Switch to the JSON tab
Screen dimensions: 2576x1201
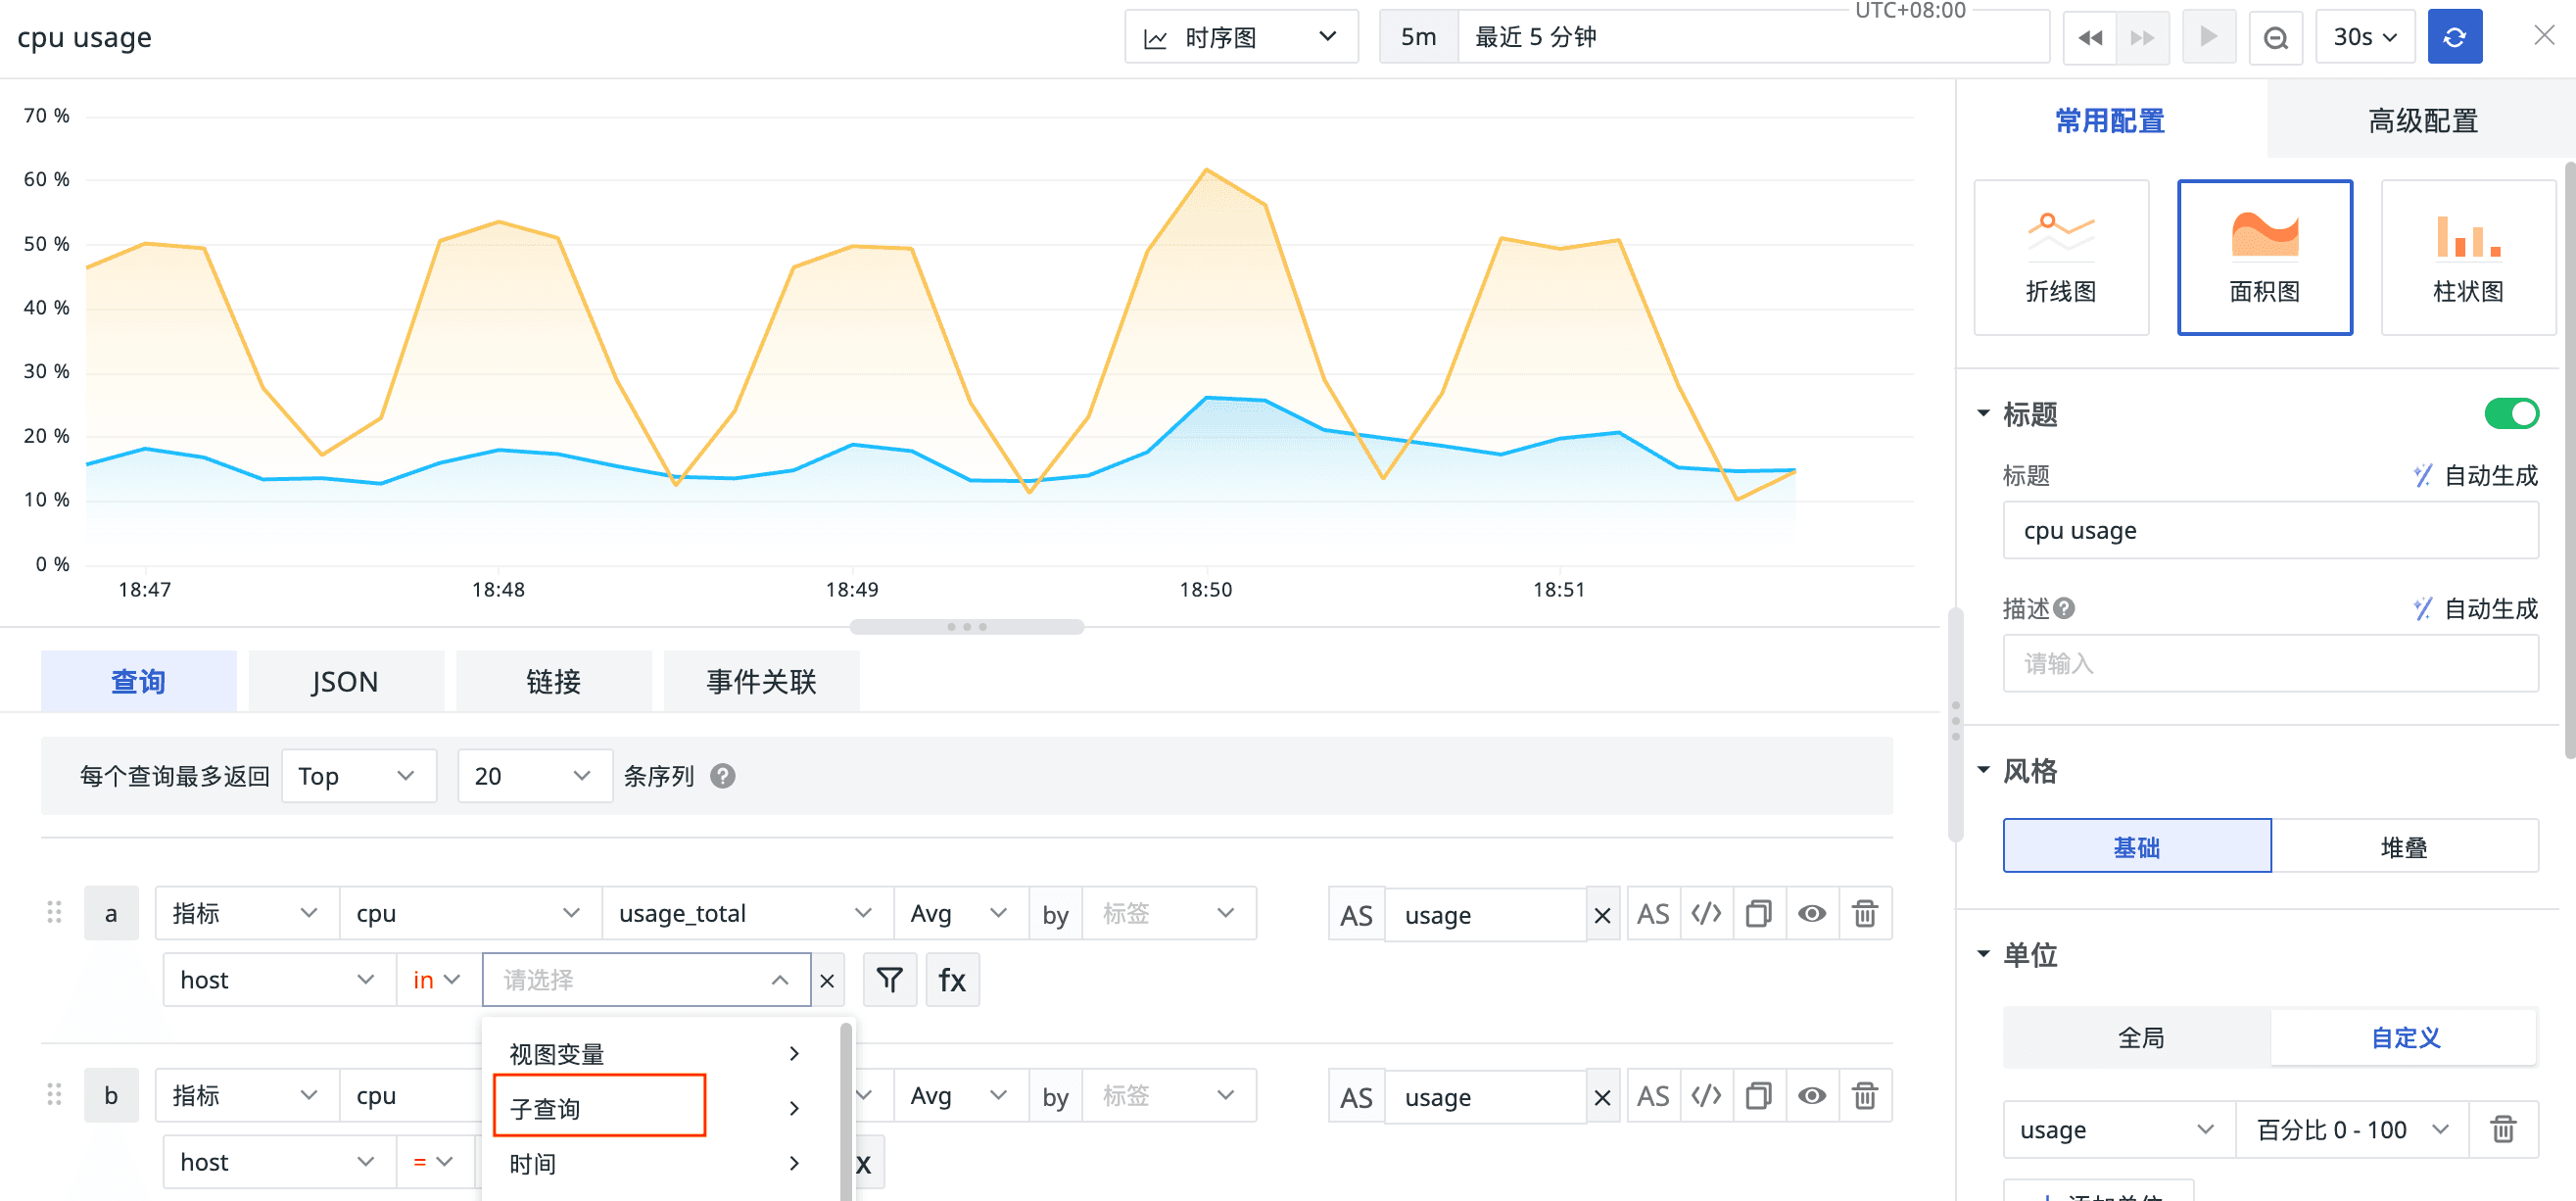click(345, 681)
